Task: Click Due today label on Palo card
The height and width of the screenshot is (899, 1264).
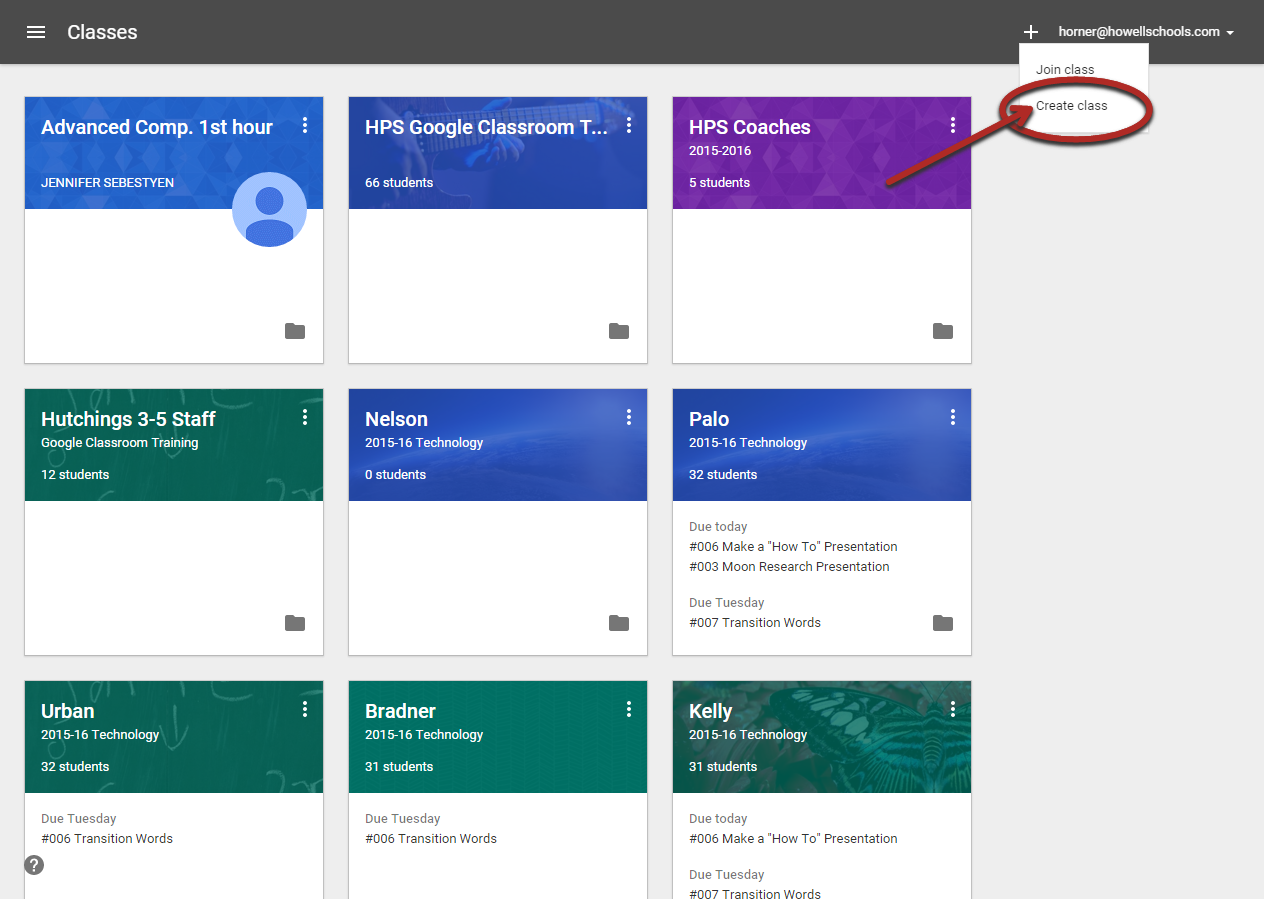Action: (718, 527)
